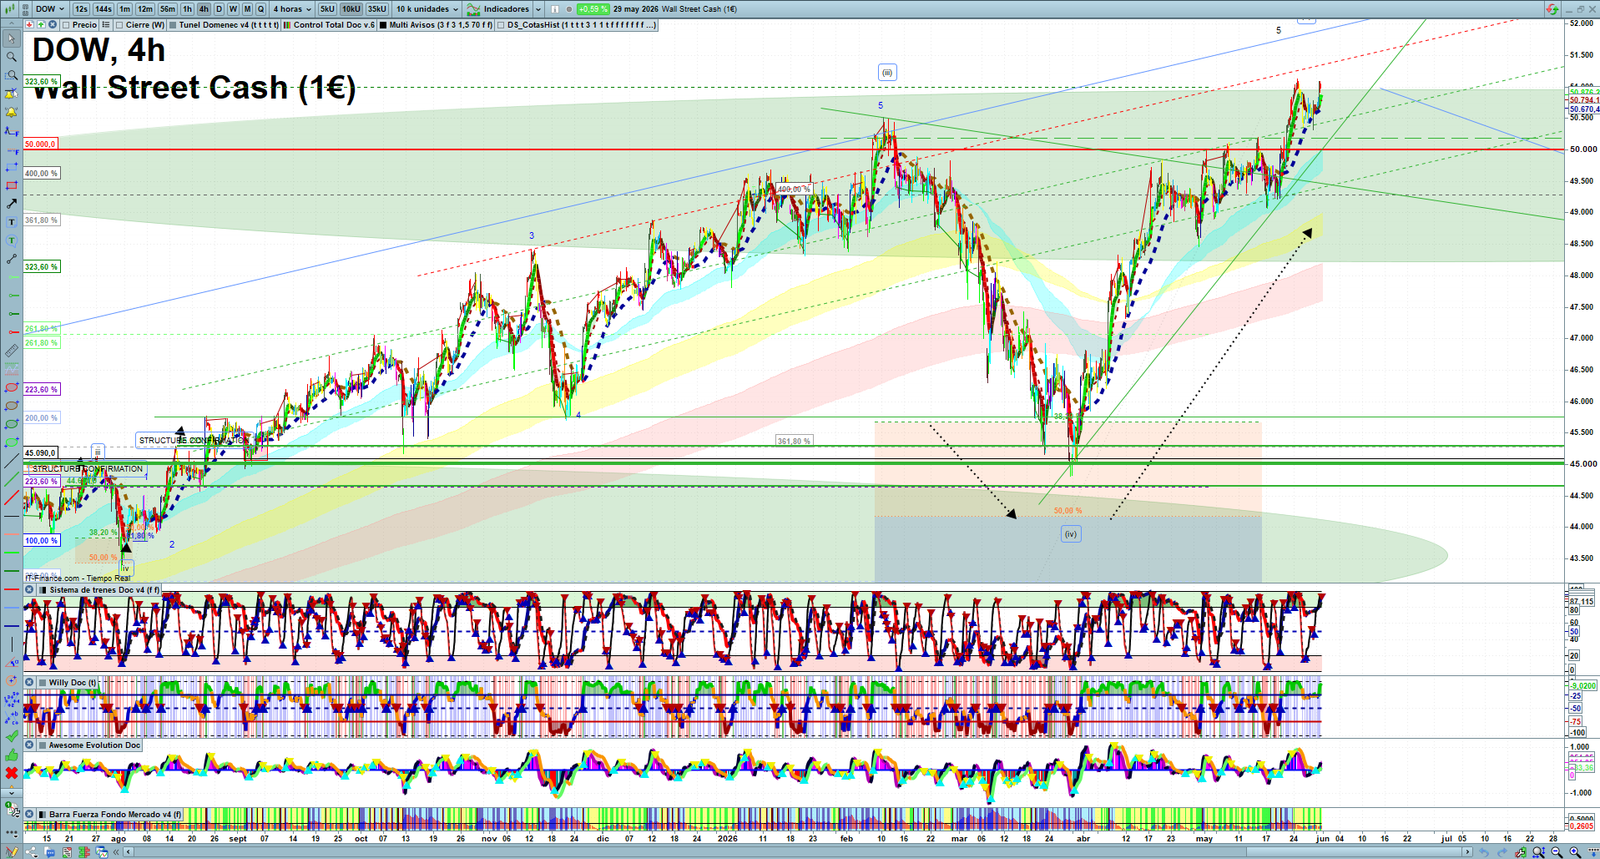Select the red cross stamp
Viewport: 1600px width, 859px height.
click(12, 772)
